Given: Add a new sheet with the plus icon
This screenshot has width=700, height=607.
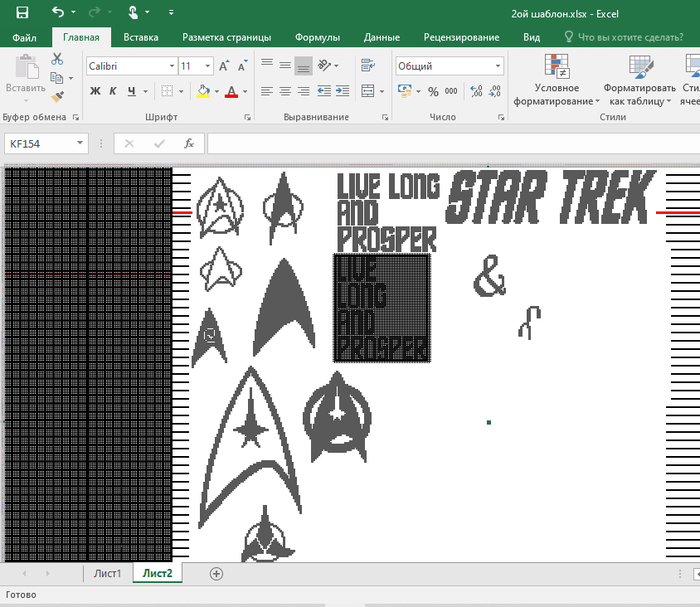Looking at the screenshot, I should (216, 574).
